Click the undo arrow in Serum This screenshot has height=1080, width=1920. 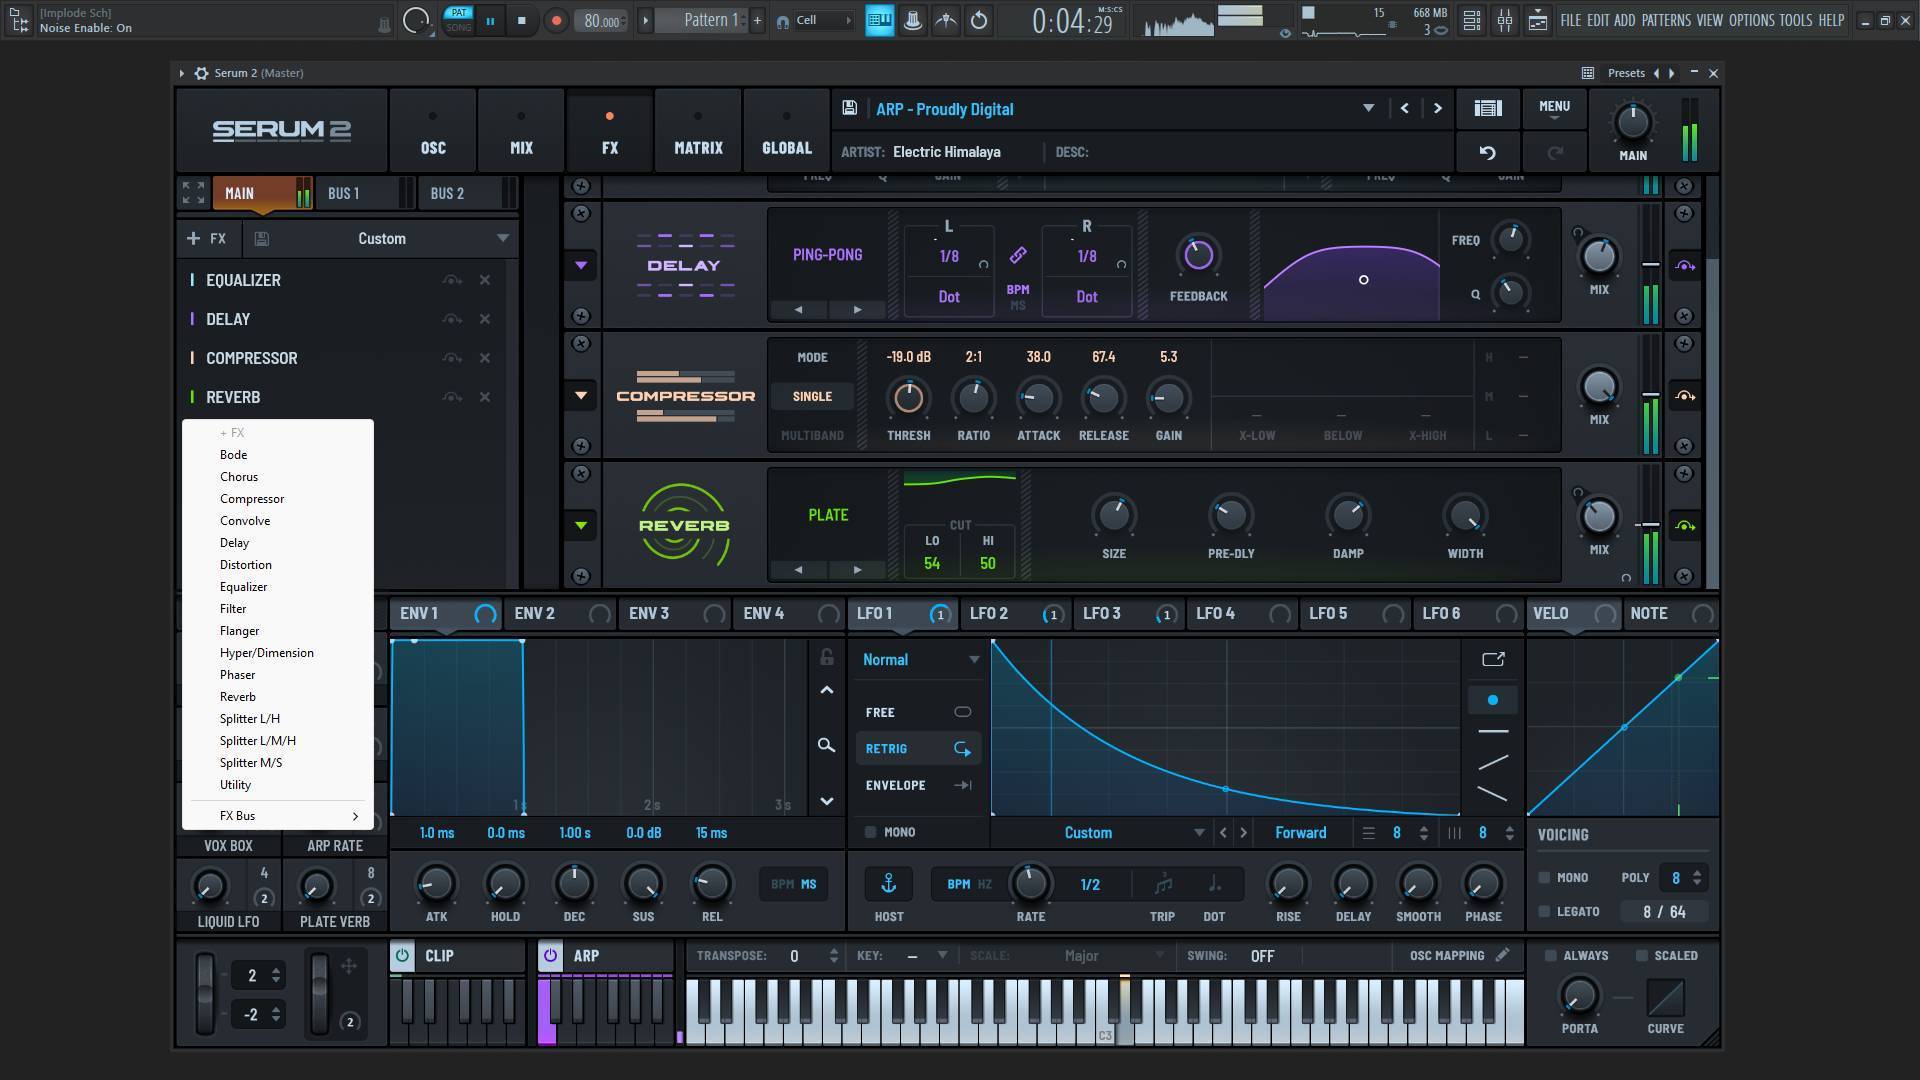1487,152
